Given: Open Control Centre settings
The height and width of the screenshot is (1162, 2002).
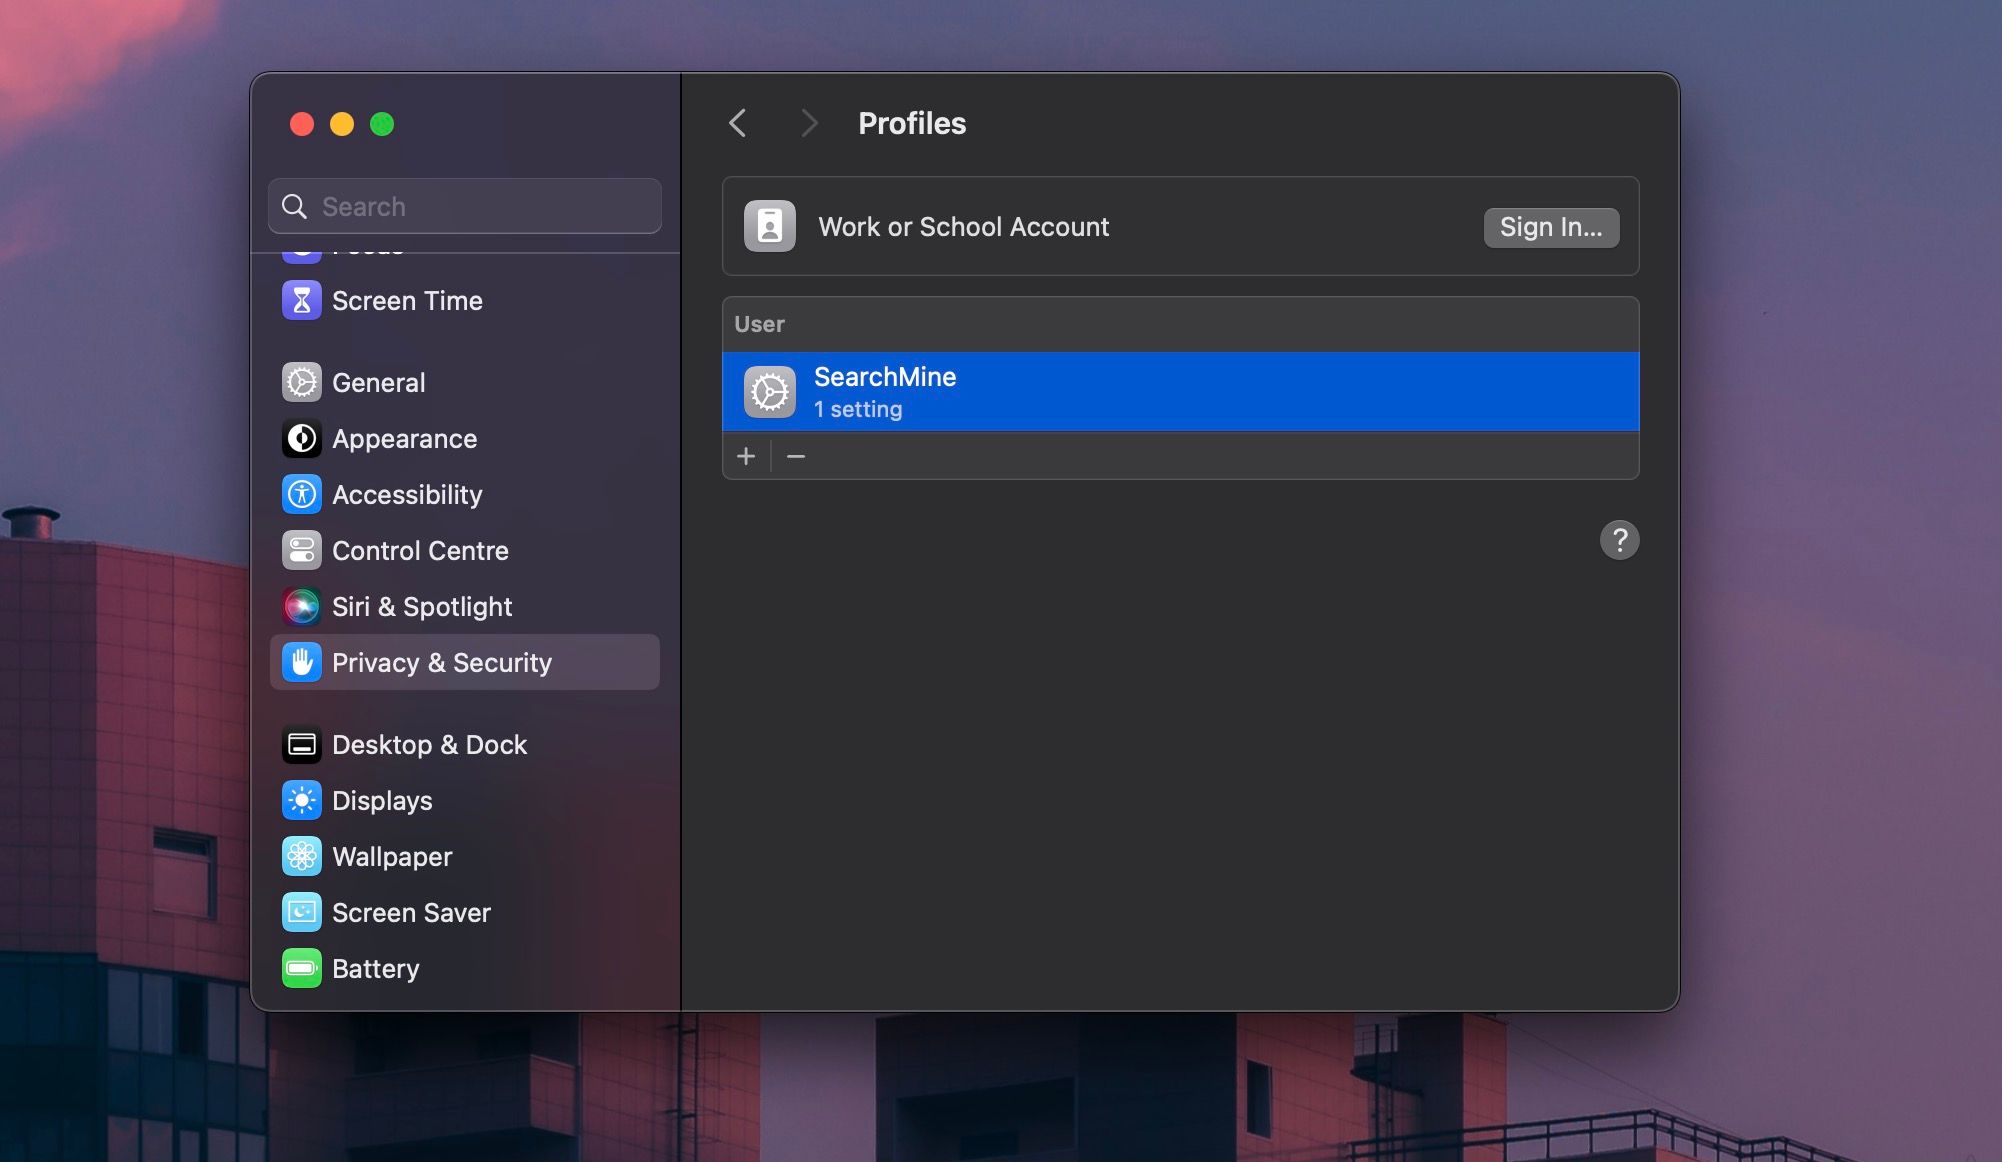Looking at the screenshot, I should pos(302,550).
